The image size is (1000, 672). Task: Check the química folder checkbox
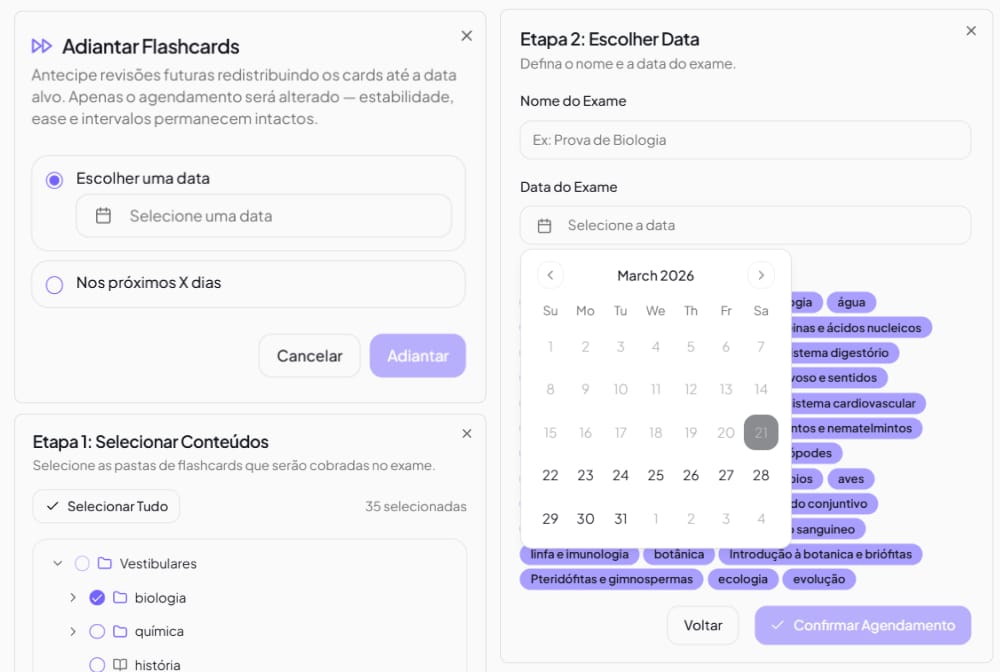pos(97,632)
